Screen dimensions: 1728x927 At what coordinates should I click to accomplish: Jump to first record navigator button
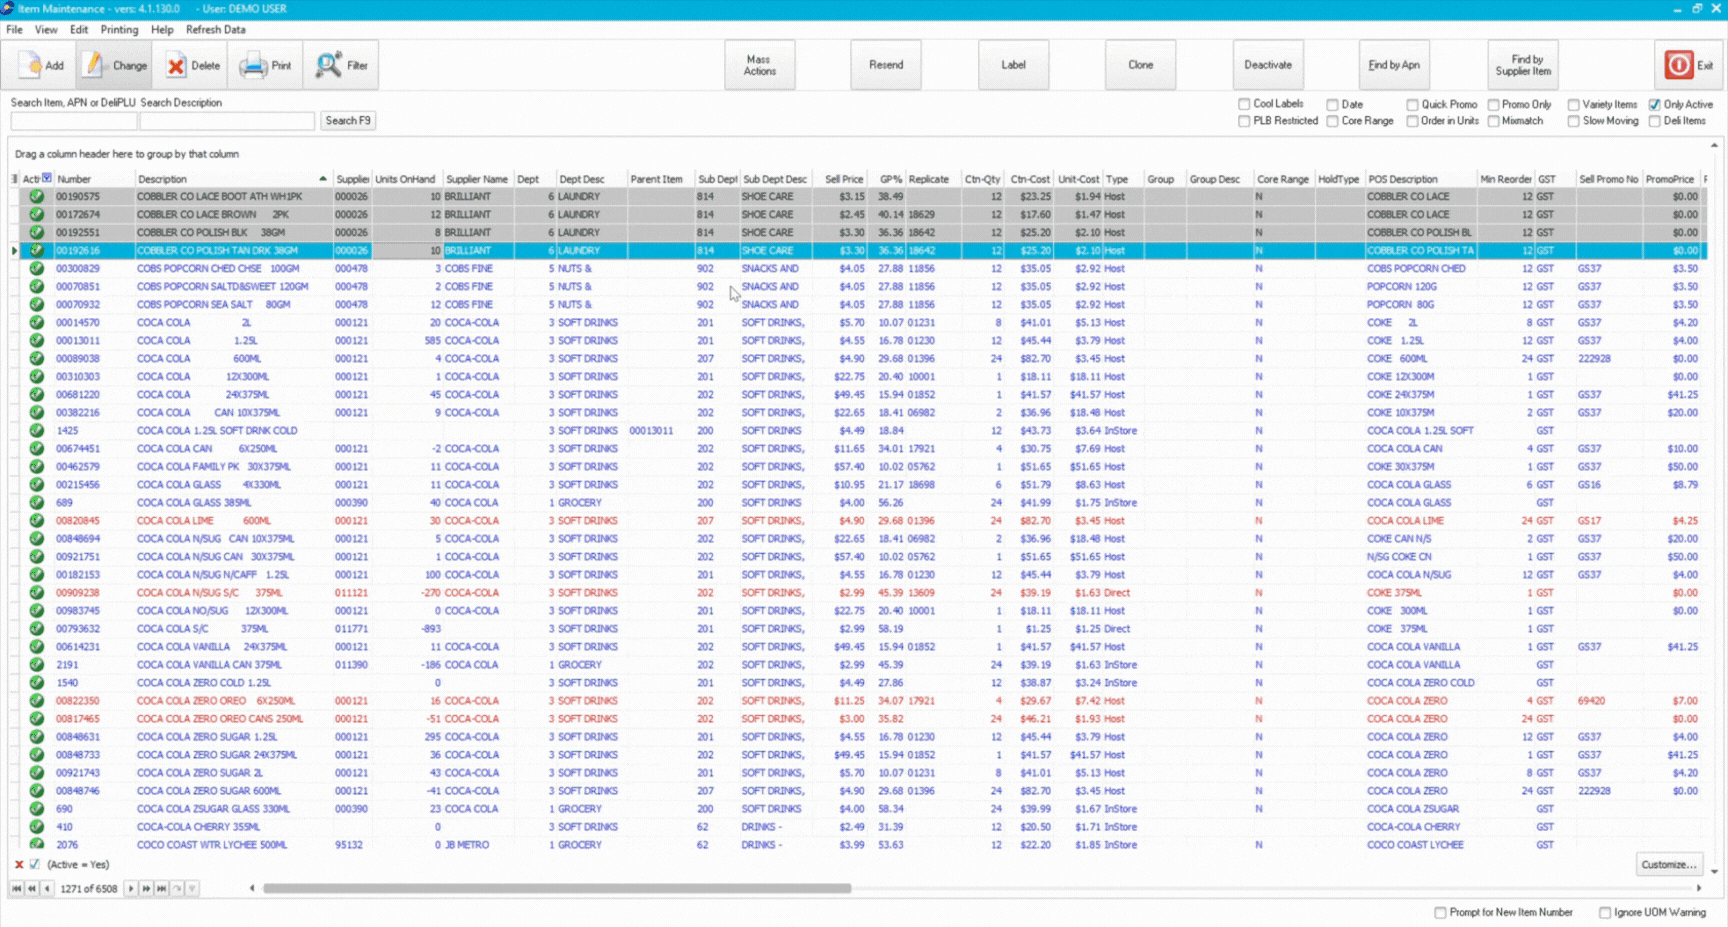[16, 888]
